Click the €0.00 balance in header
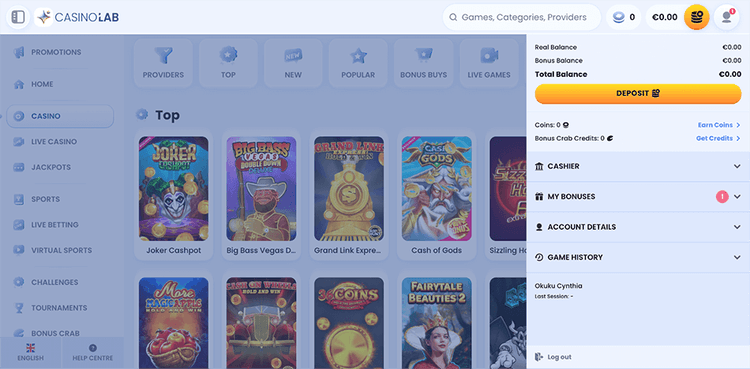750x369 pixels. [665, 17]
